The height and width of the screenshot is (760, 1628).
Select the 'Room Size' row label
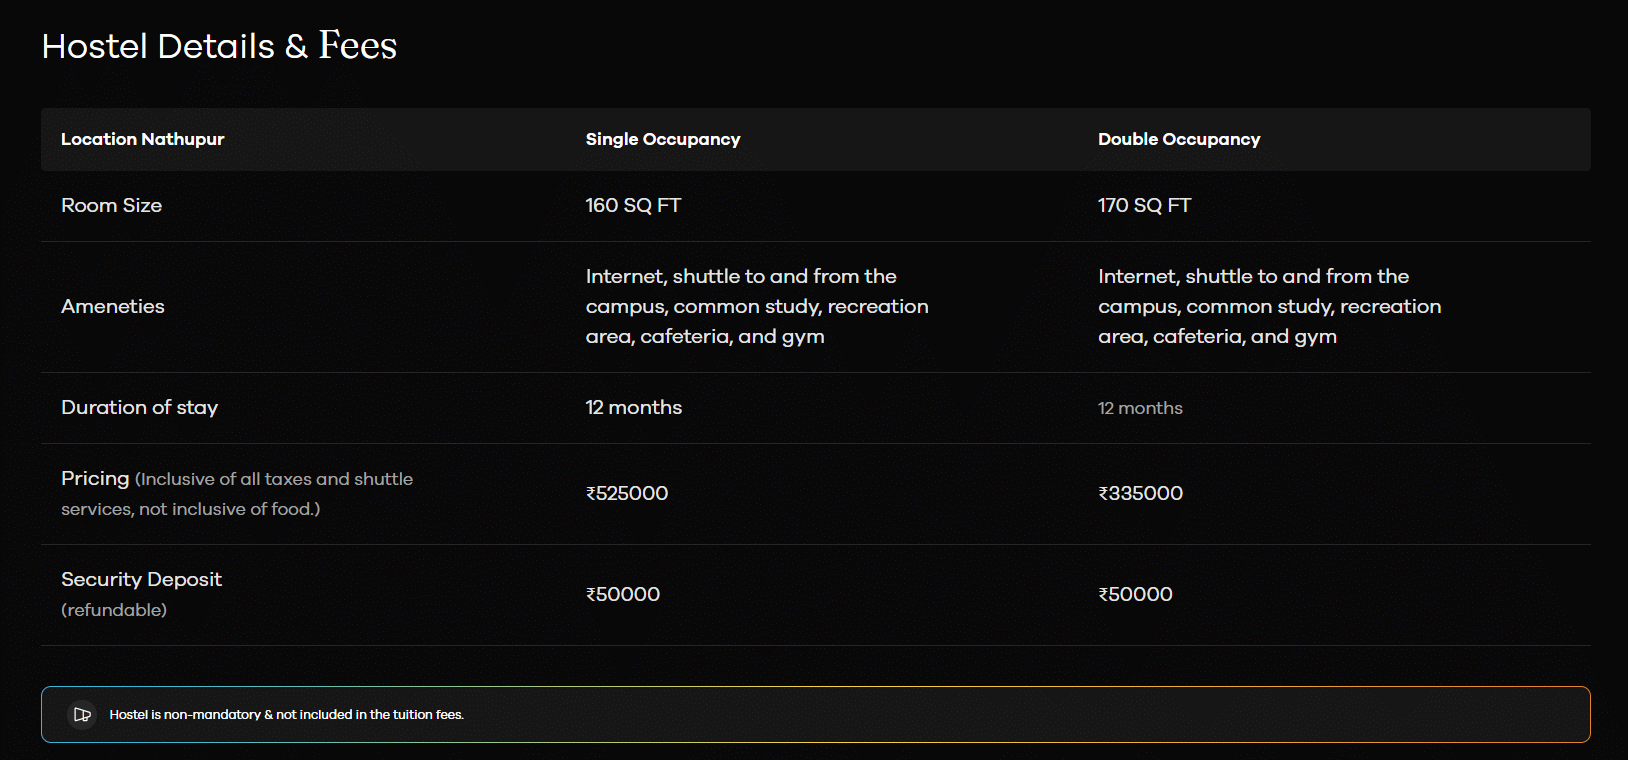point(111,205)
